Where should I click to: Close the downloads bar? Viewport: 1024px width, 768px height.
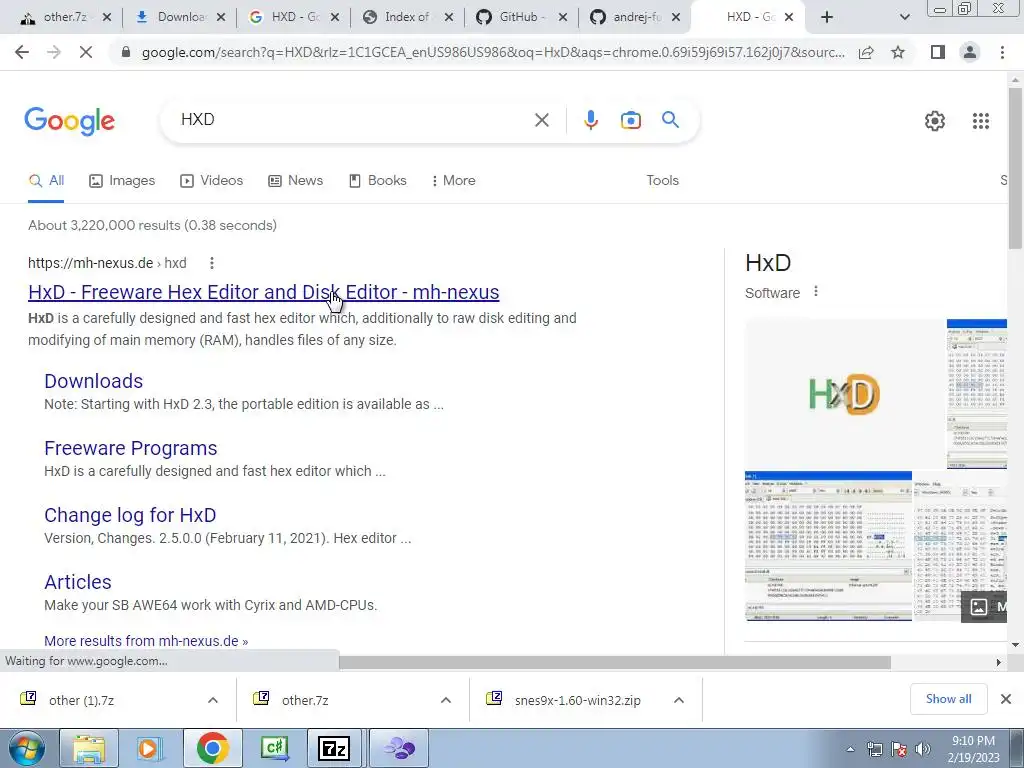pos(1006,699)
